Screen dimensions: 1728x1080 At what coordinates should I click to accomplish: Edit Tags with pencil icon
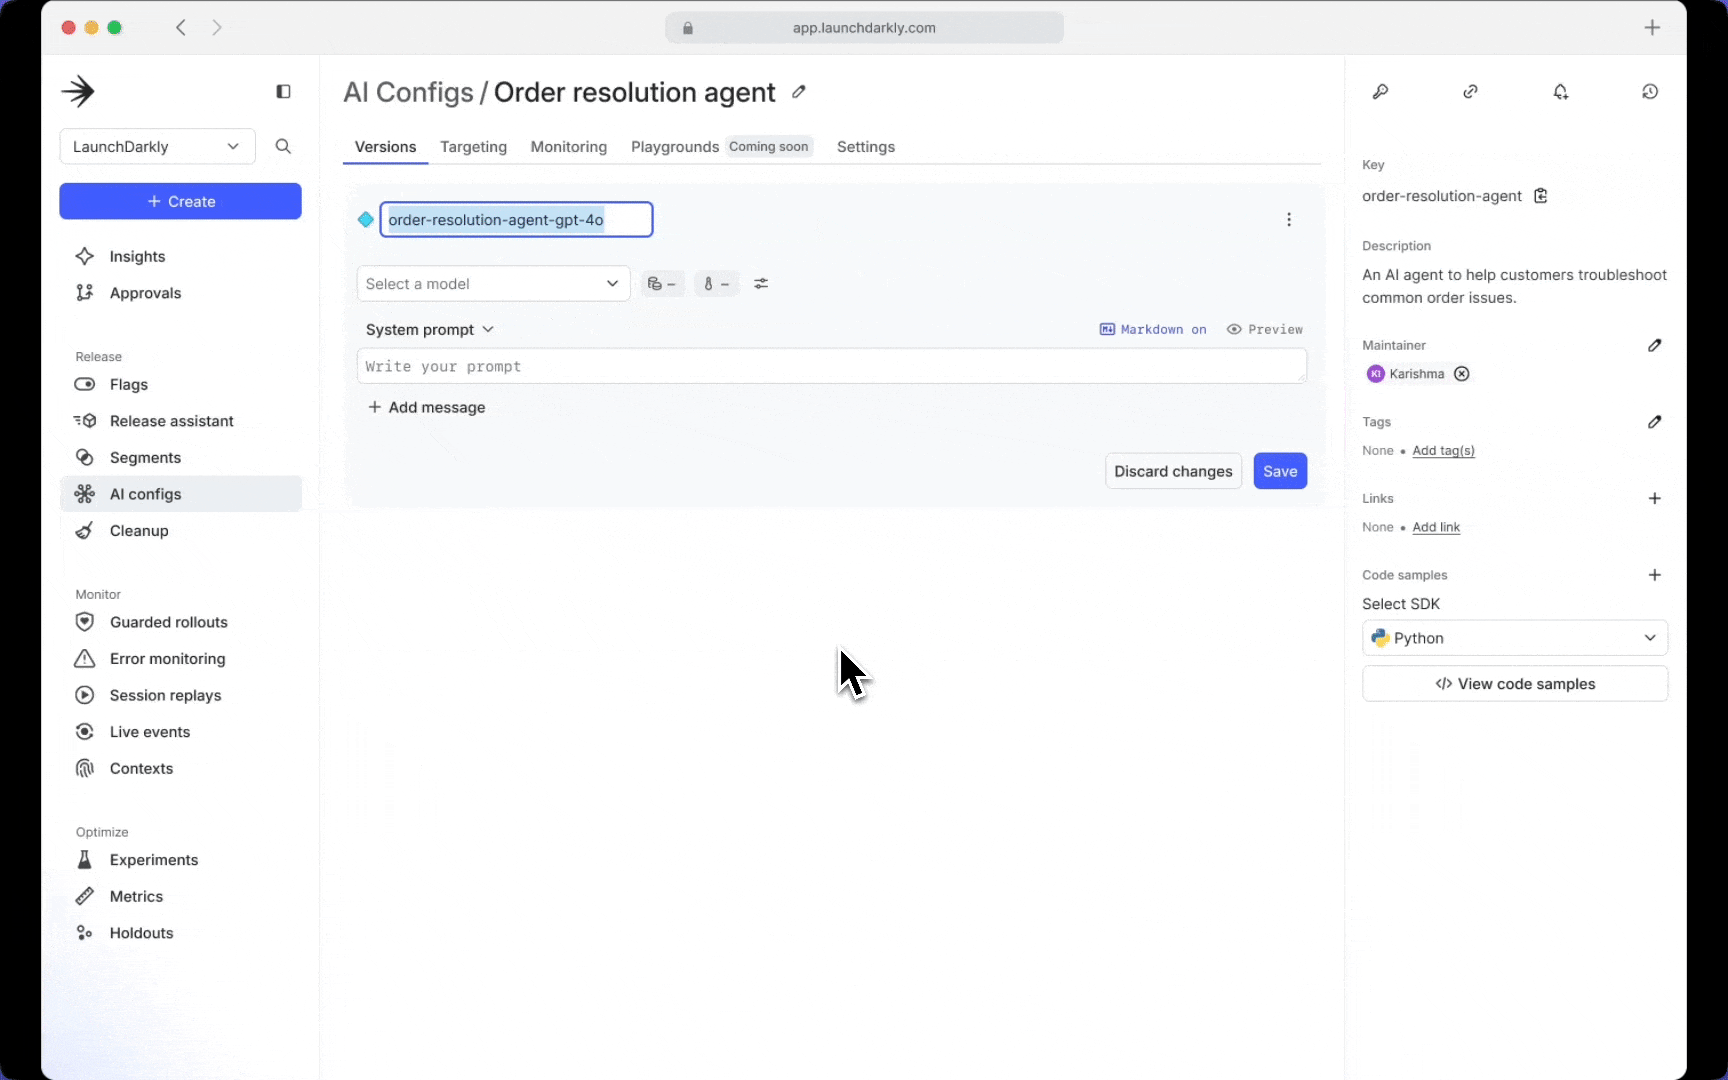1655,422
